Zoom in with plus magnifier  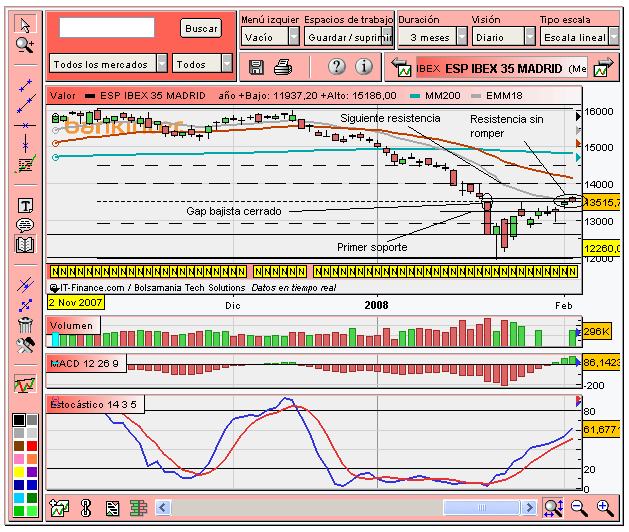pos(605,508)
